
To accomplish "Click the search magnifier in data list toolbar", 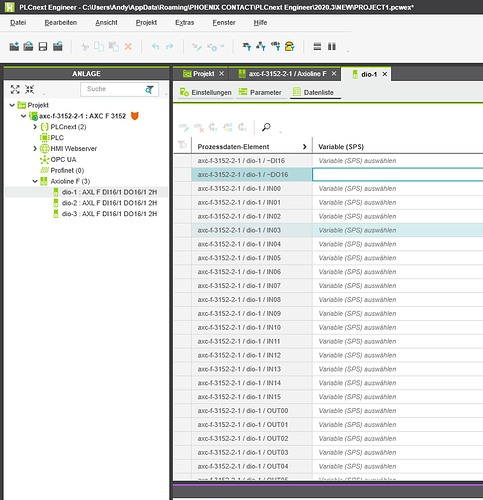I will (266, 127).
